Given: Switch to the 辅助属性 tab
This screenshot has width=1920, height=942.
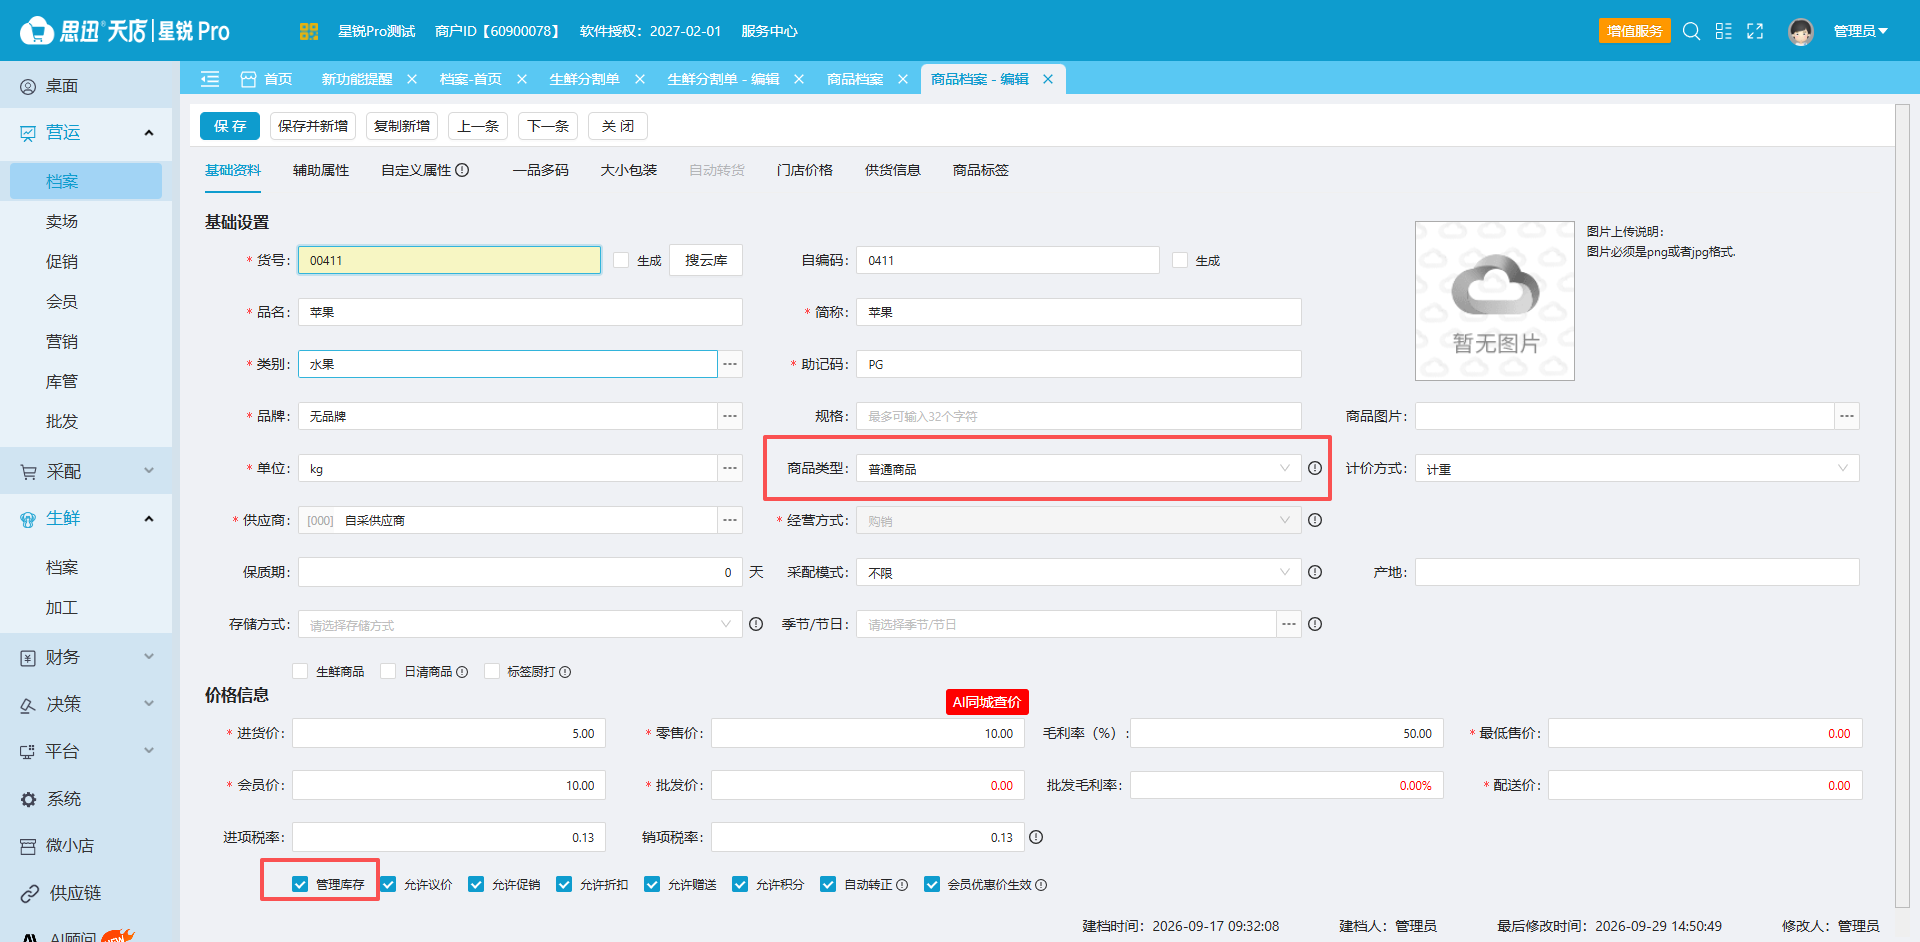Looking at the screenshot, I should pyautogui.click(x=321, y=170).
